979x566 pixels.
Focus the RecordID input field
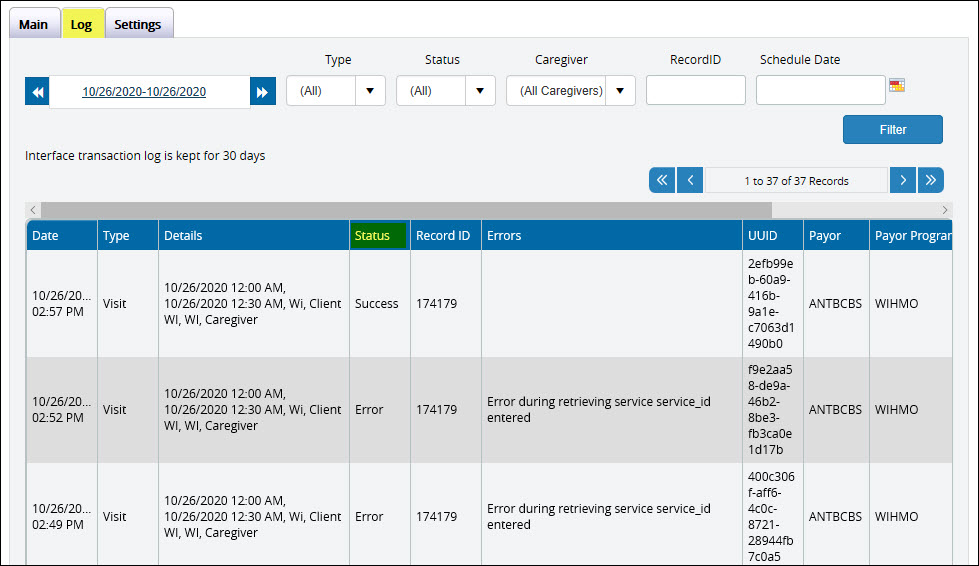pyautogui.click(x=696, y=90)
